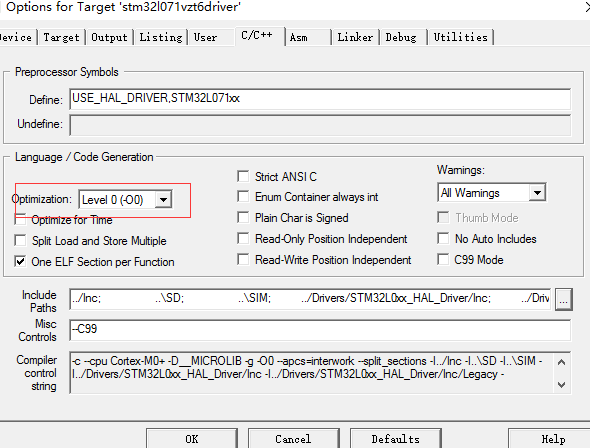Open the Output tab

tap(109, 37)
